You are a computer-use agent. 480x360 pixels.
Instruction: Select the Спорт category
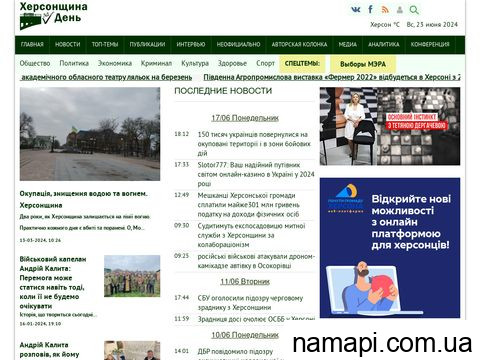point(265,63)
